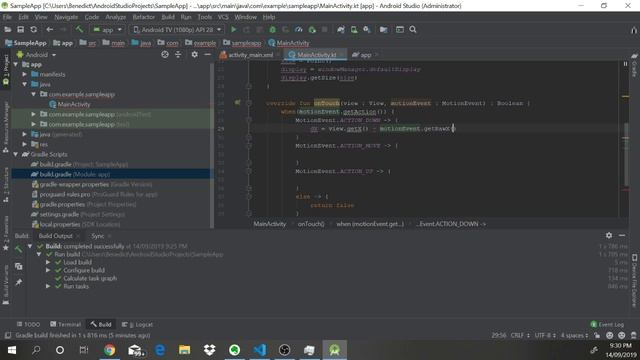
Task: Expand the Load build node
Action: click(x=48, y=262)
